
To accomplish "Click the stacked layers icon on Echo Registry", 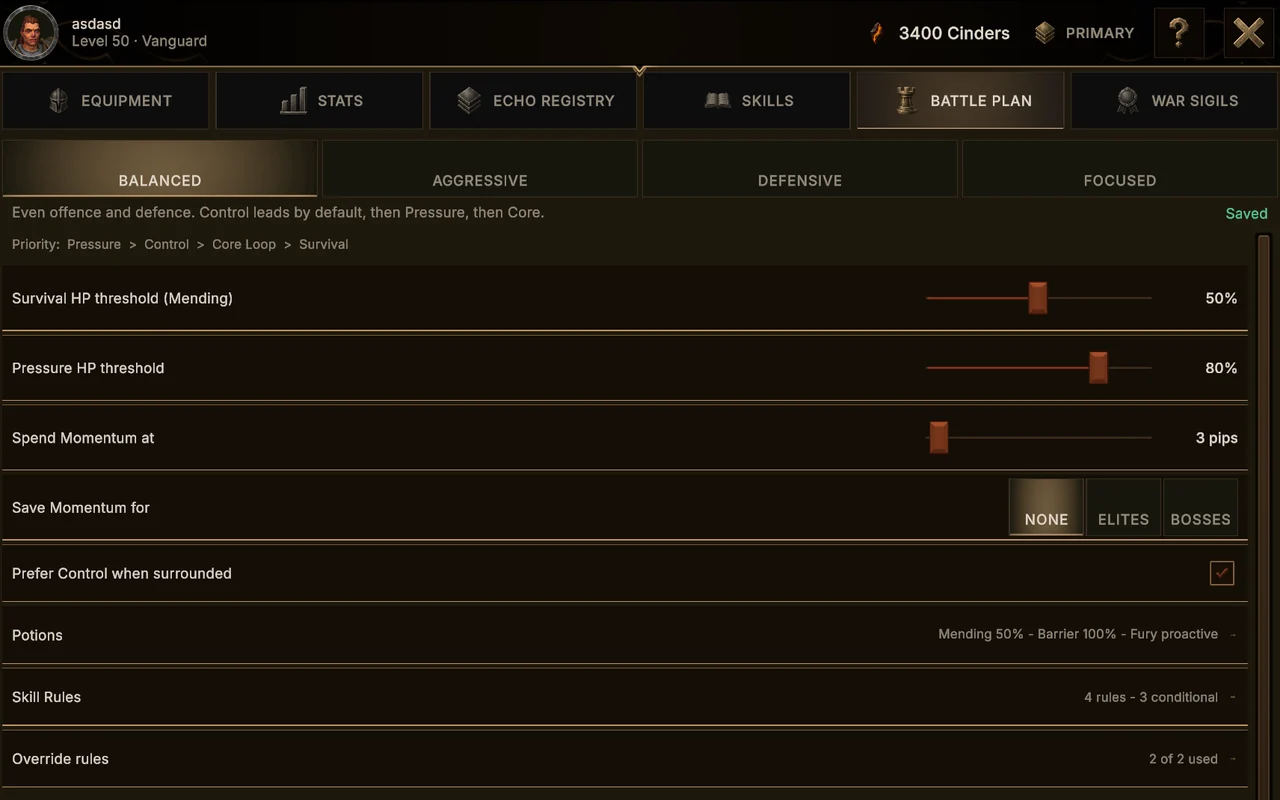I will pyautogui.click(x=469, y=100).
